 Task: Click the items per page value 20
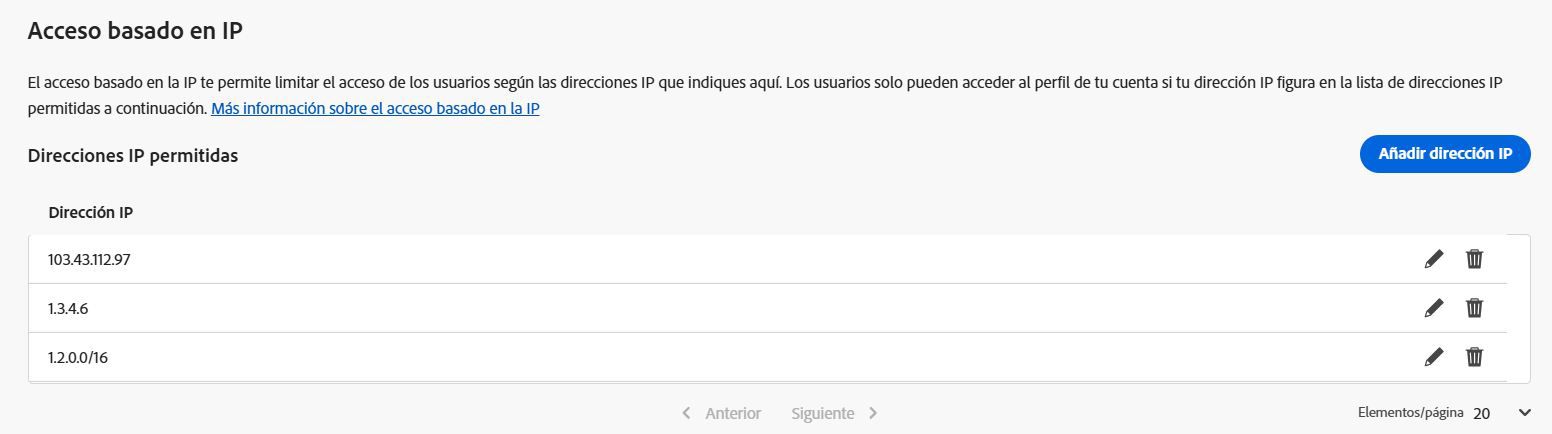[1482, 413]
